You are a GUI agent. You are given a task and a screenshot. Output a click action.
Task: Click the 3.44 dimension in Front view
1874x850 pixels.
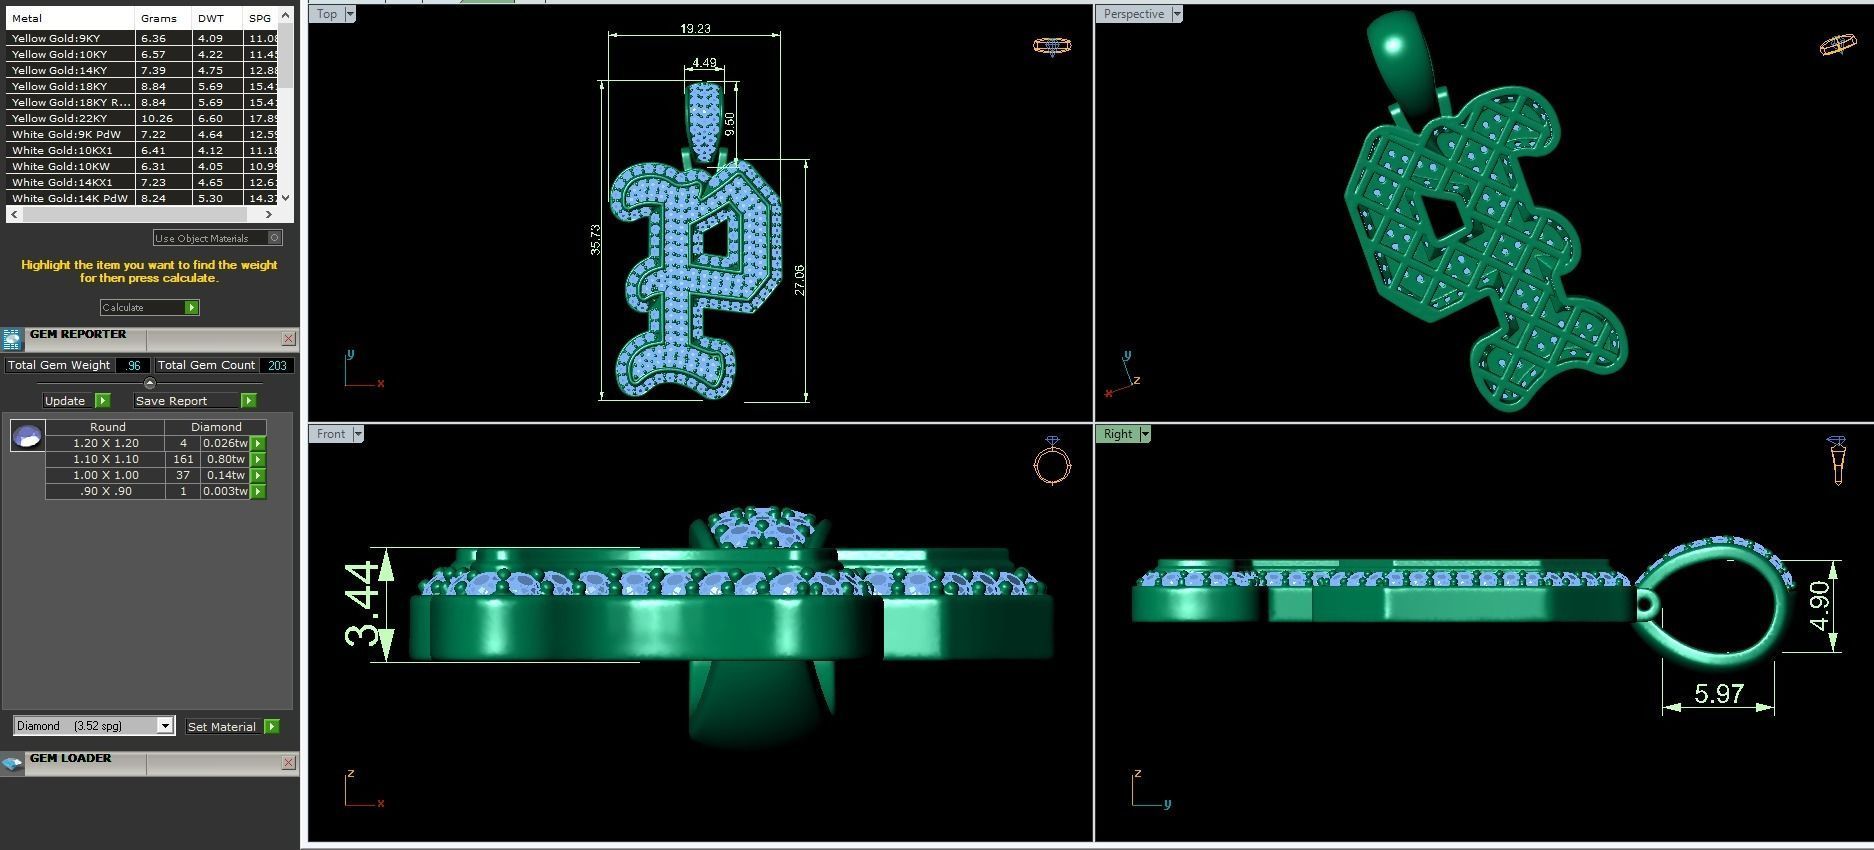click(x=361, y=604)
